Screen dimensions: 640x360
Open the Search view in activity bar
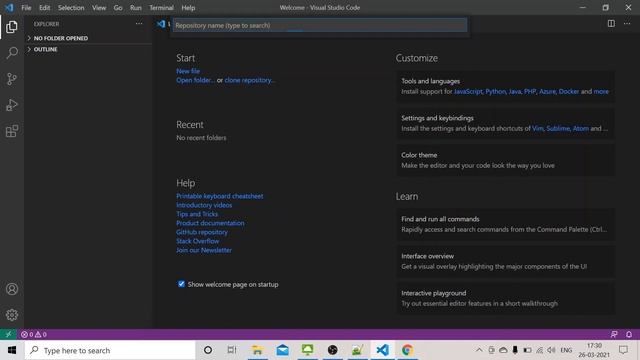click(12, 53)
